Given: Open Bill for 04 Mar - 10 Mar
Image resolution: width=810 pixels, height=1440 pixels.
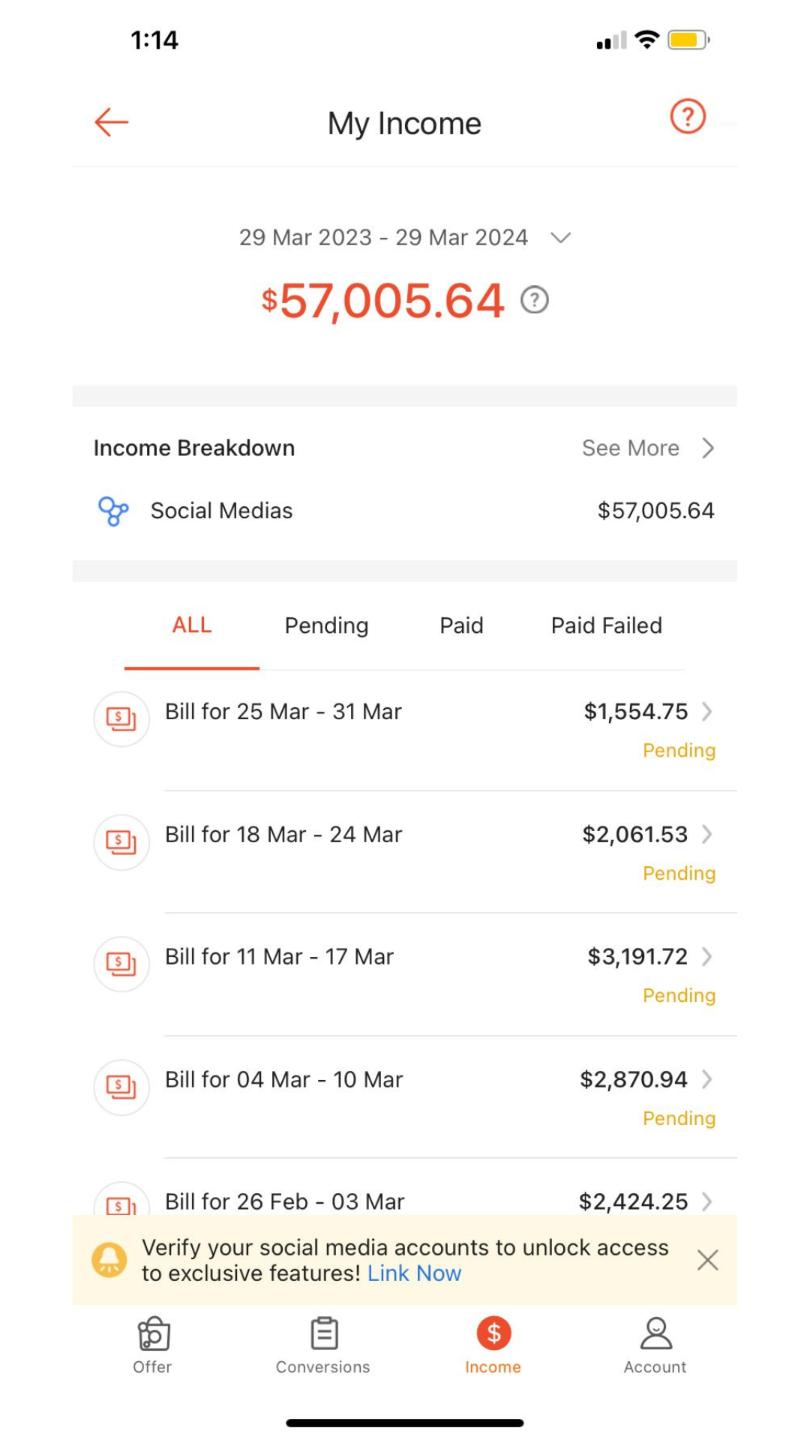Looking at the screenshot, I should click(284, 1080).
